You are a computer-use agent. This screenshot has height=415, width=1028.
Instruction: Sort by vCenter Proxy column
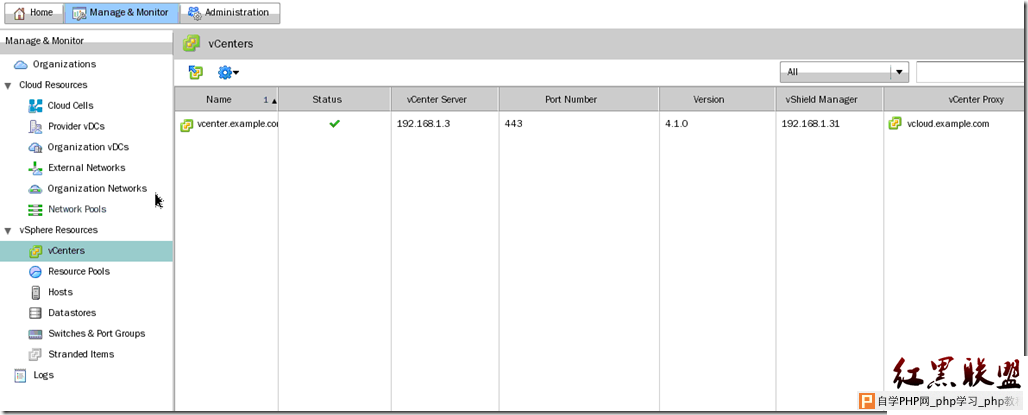[955, 100]
